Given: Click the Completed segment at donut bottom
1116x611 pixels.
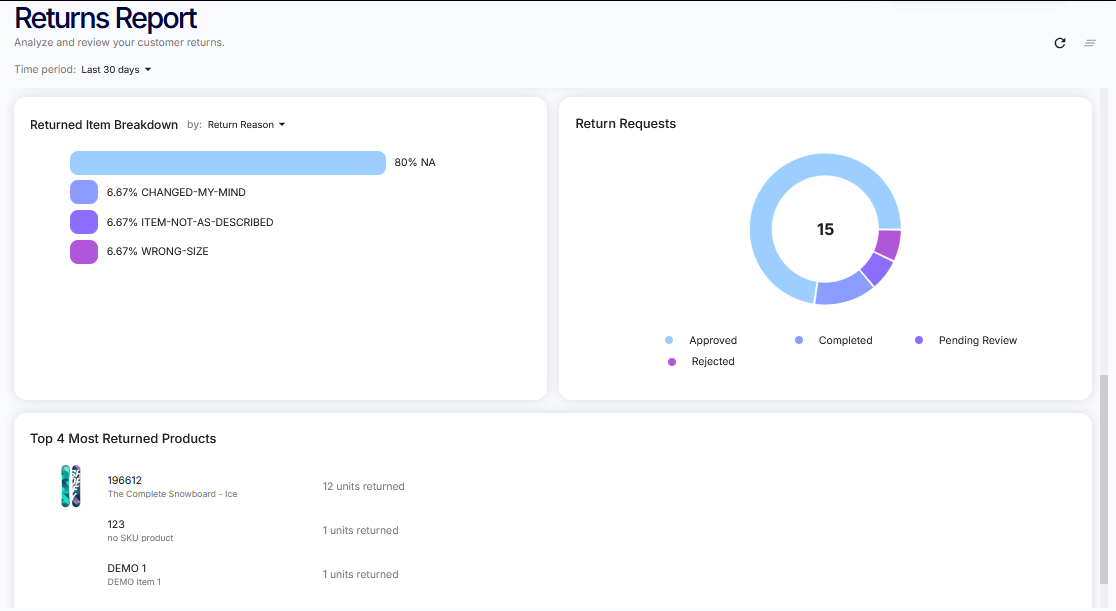Looking at the screenshot, I should coord(843,289).
